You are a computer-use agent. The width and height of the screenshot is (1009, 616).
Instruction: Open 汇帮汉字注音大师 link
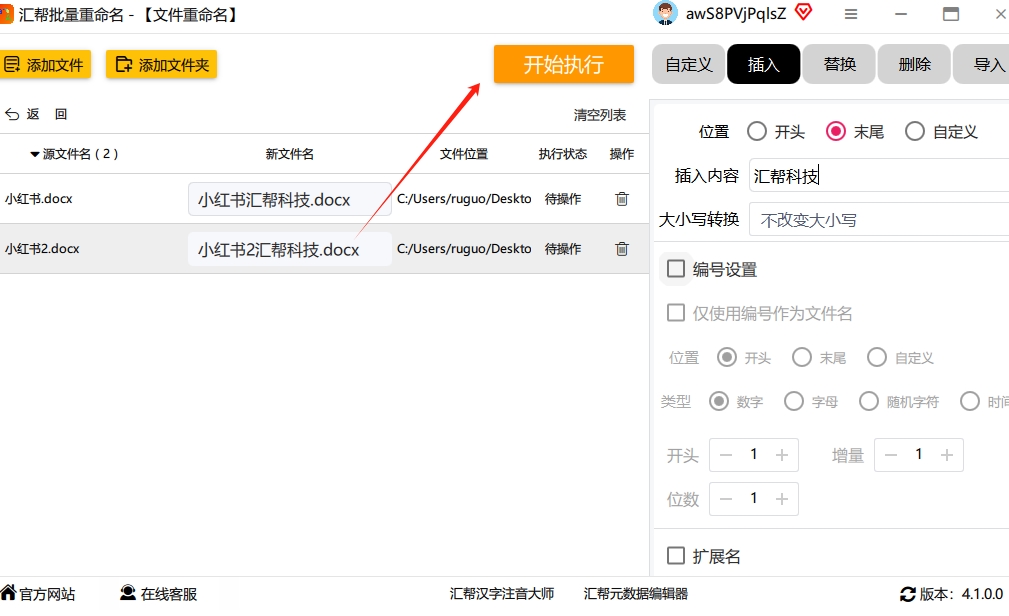tap(501, 593)
